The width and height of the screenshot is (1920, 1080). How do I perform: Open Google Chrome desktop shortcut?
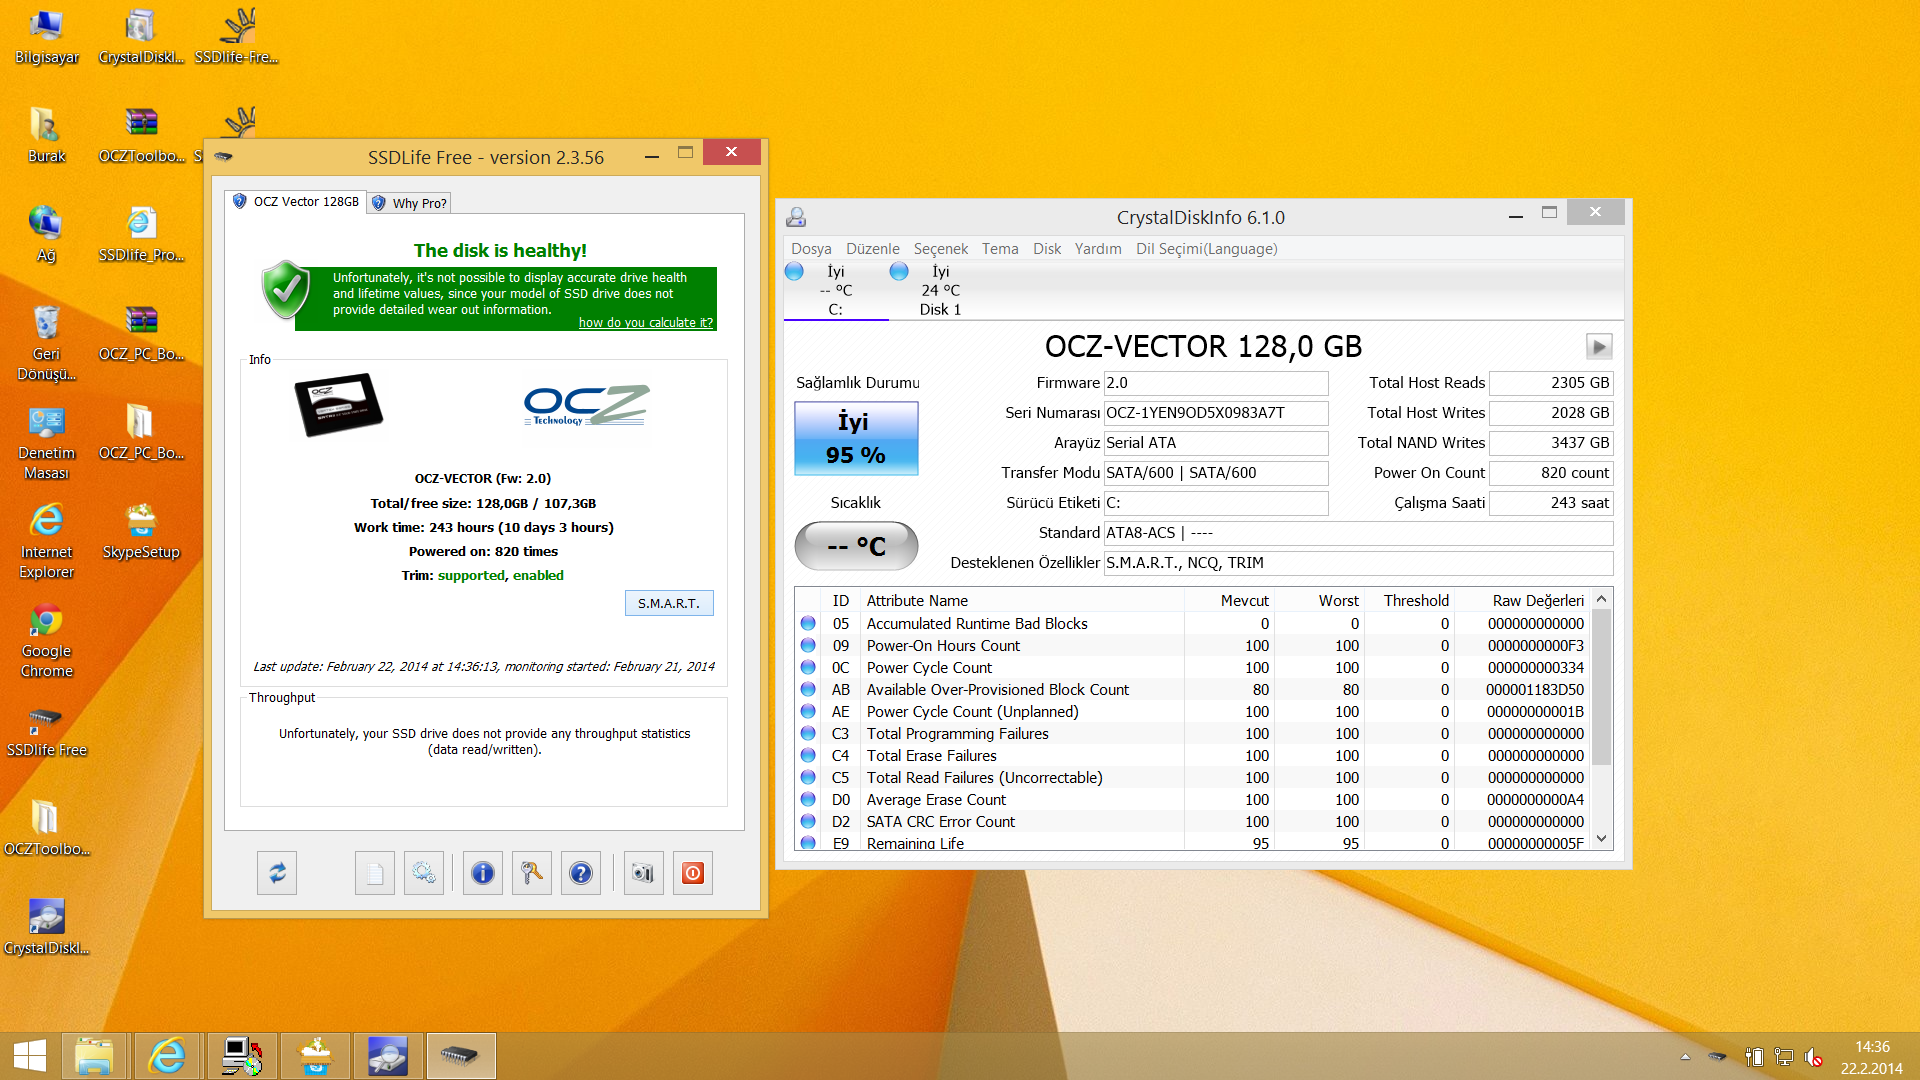[46, 640]
